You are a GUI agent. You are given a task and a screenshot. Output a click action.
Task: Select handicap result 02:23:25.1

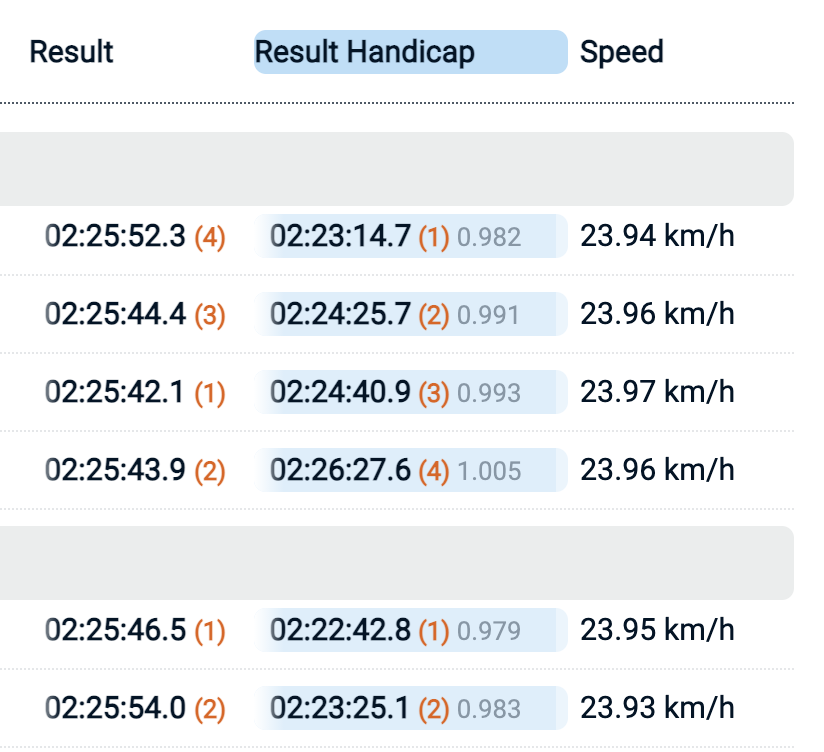[340, 708]
